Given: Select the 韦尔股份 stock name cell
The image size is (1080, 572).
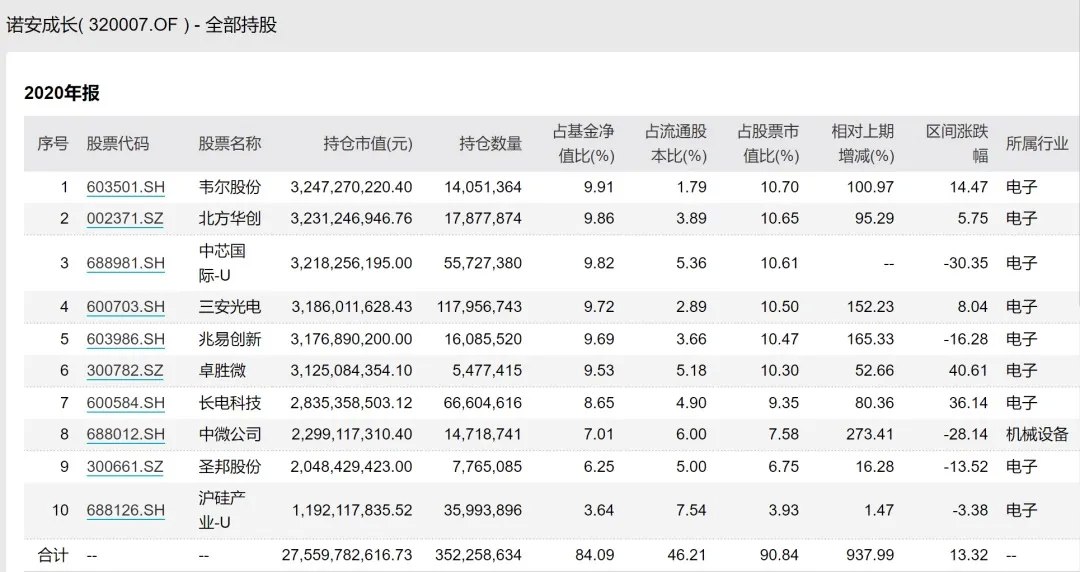Looking at the screenshot, I should (230, 187).
